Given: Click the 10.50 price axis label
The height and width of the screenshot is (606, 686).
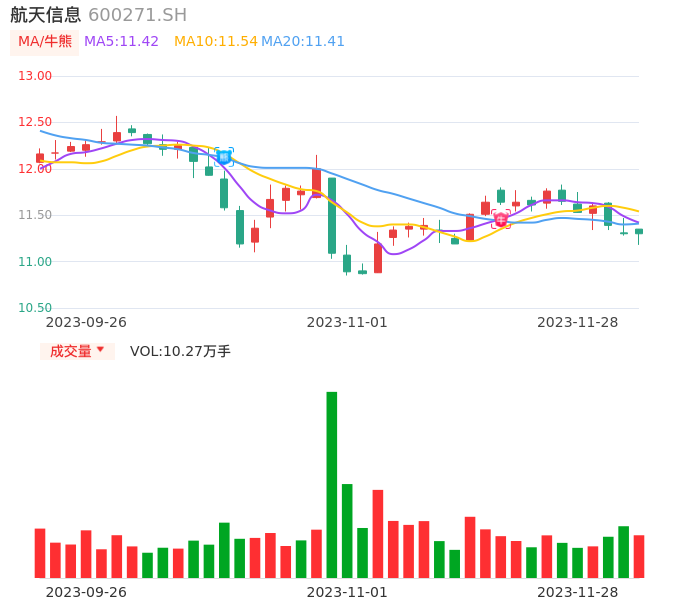Looking at the screenshot, I should click(35, 308).
